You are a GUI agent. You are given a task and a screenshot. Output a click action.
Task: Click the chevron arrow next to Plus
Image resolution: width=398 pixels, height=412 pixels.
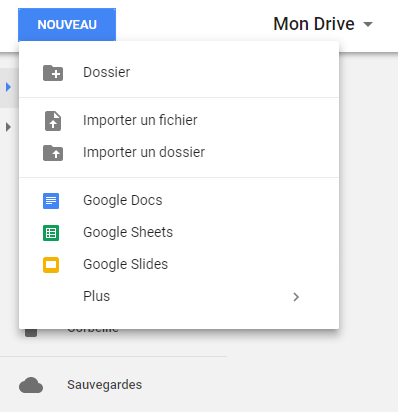tap(296, 297)
